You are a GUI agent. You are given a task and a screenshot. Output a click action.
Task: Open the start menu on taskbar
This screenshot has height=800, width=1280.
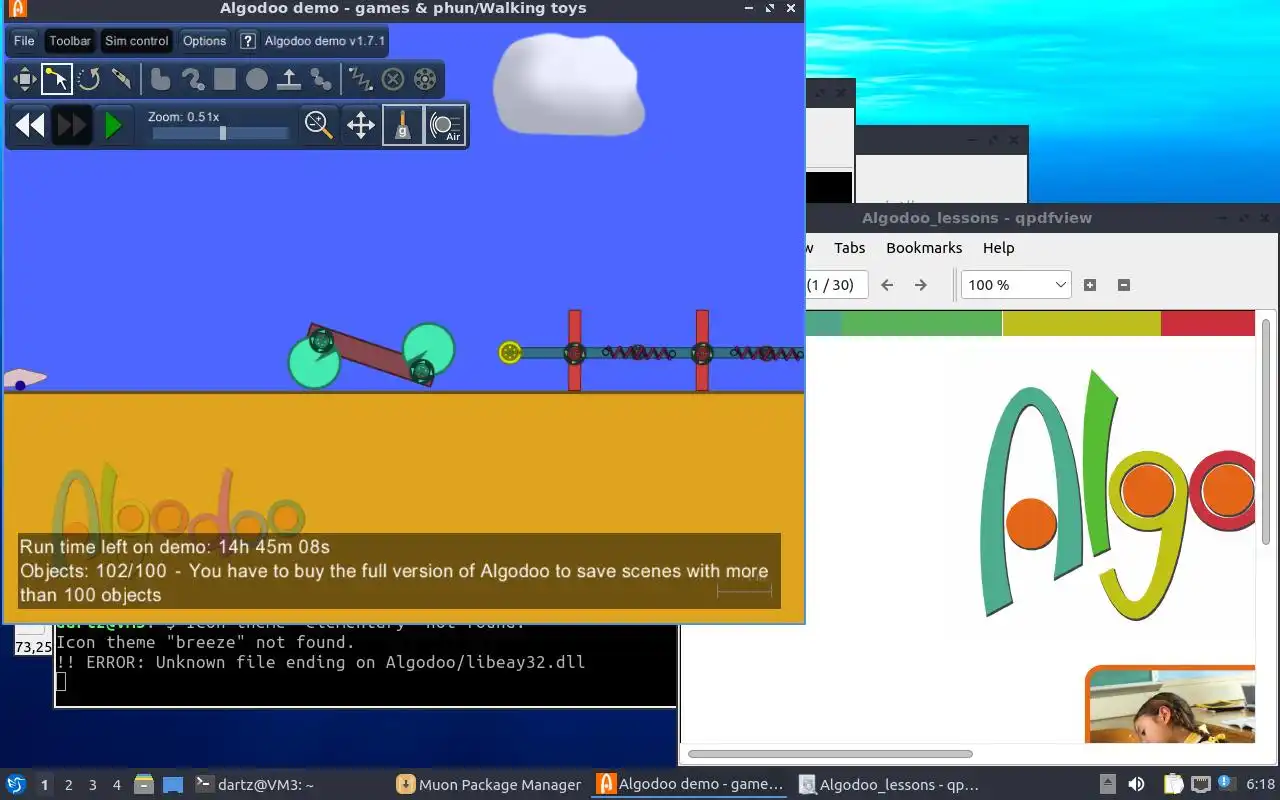pos(15,785)
